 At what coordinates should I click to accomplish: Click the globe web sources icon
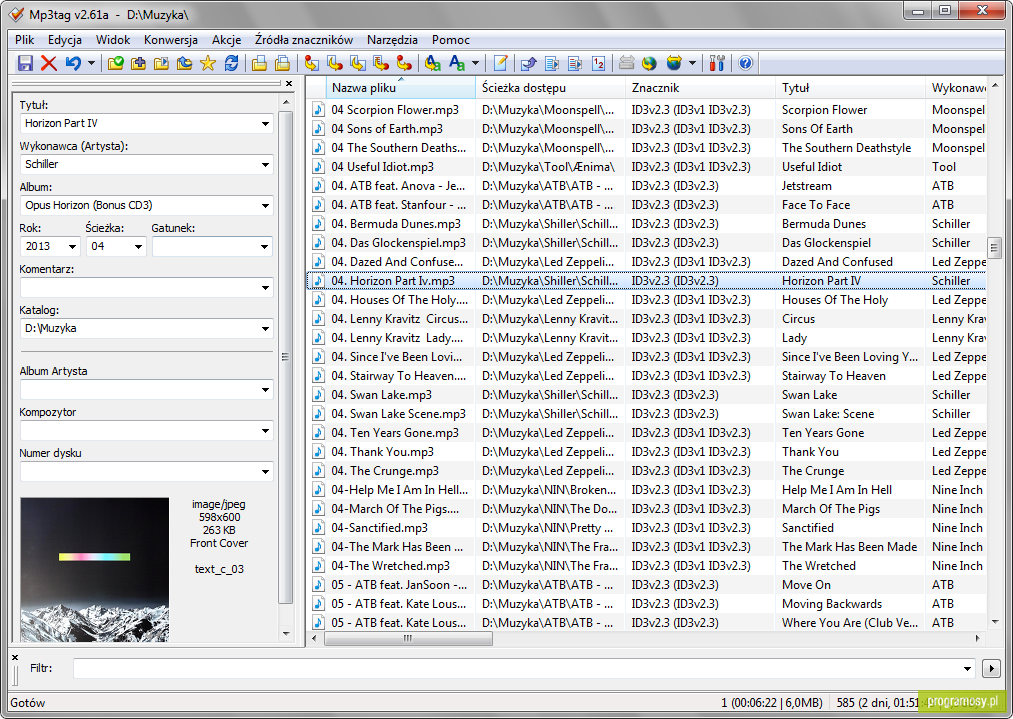click(649, 63)
